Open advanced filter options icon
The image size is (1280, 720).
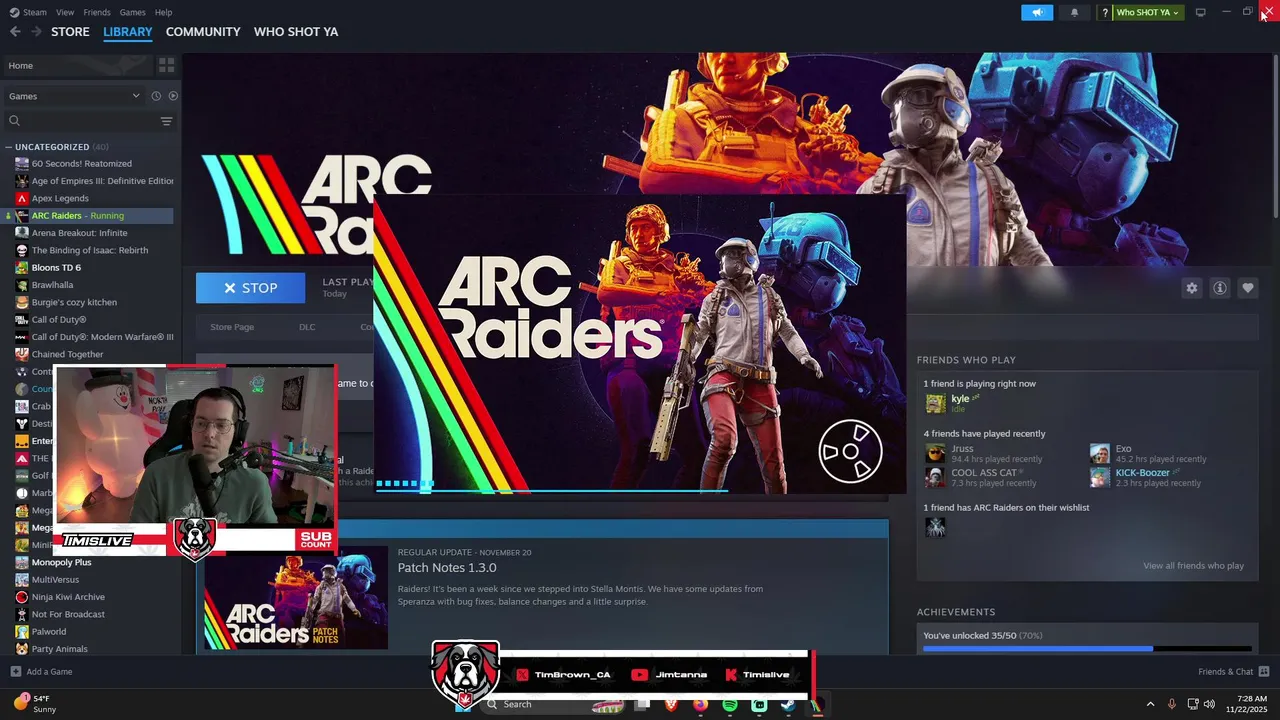[166, 121]
